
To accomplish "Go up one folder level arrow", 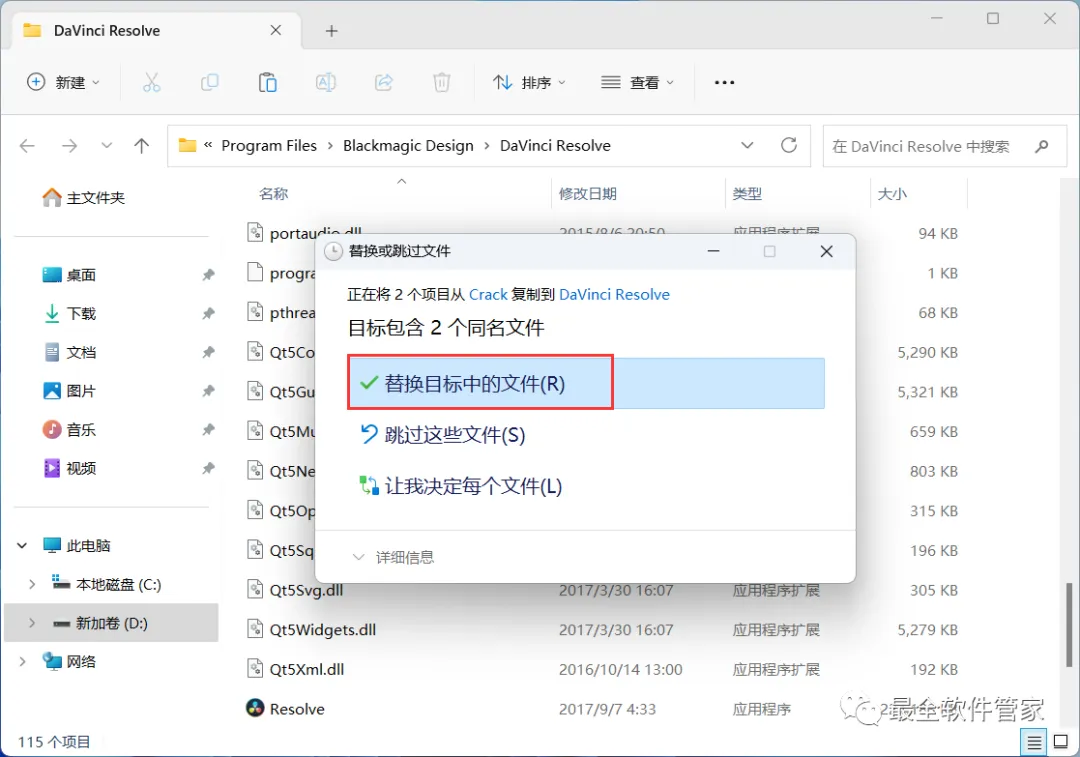I will (141, 145).
